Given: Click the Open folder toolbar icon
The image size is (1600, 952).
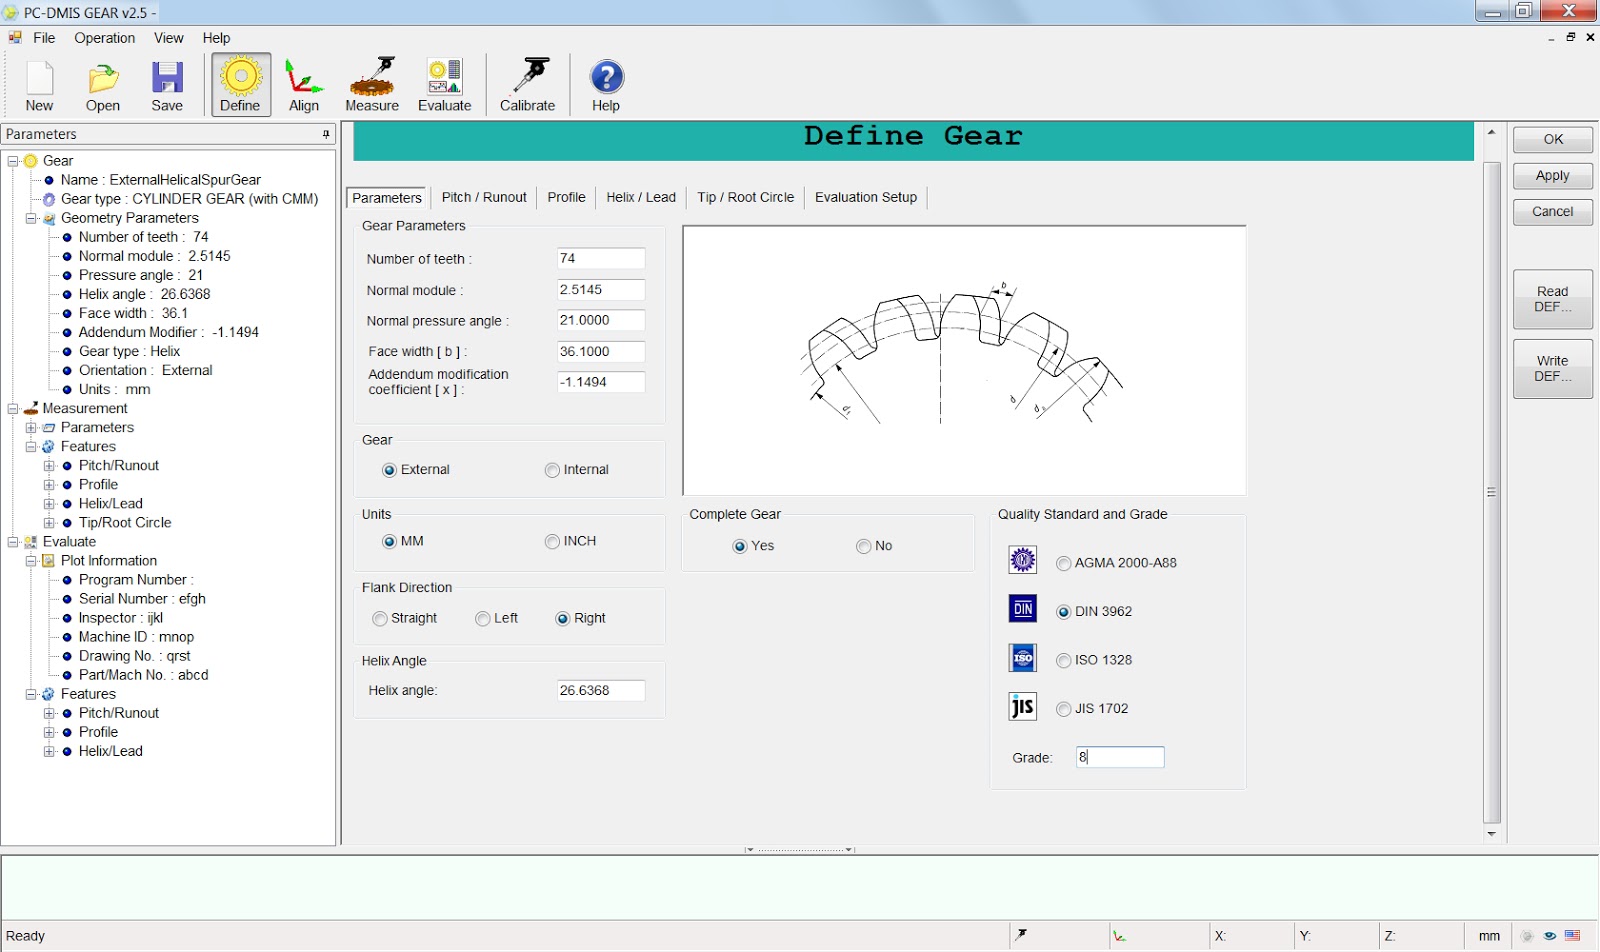Looking at the screenshot, I should click(103, 78).
